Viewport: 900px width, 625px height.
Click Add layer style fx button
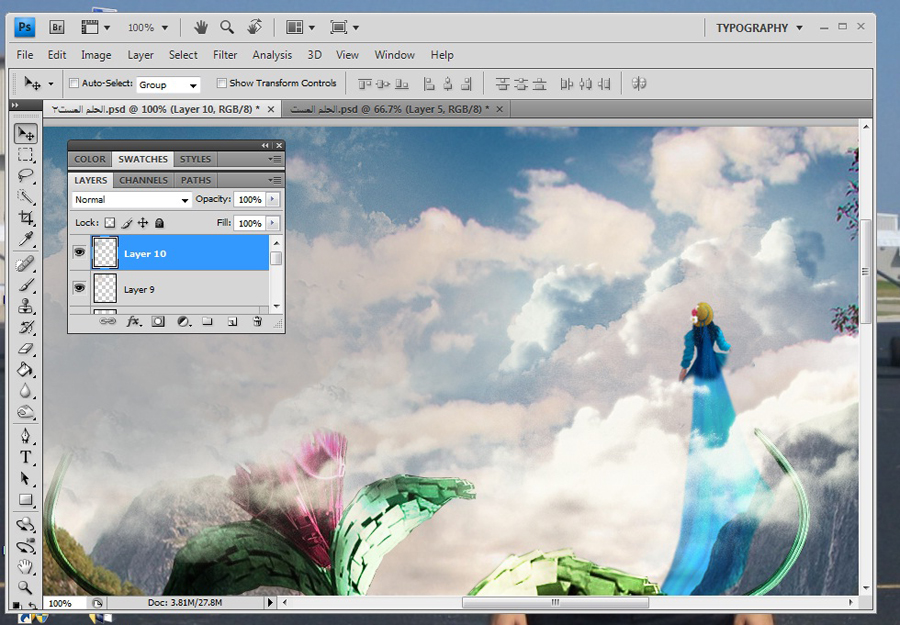point(133,321)
